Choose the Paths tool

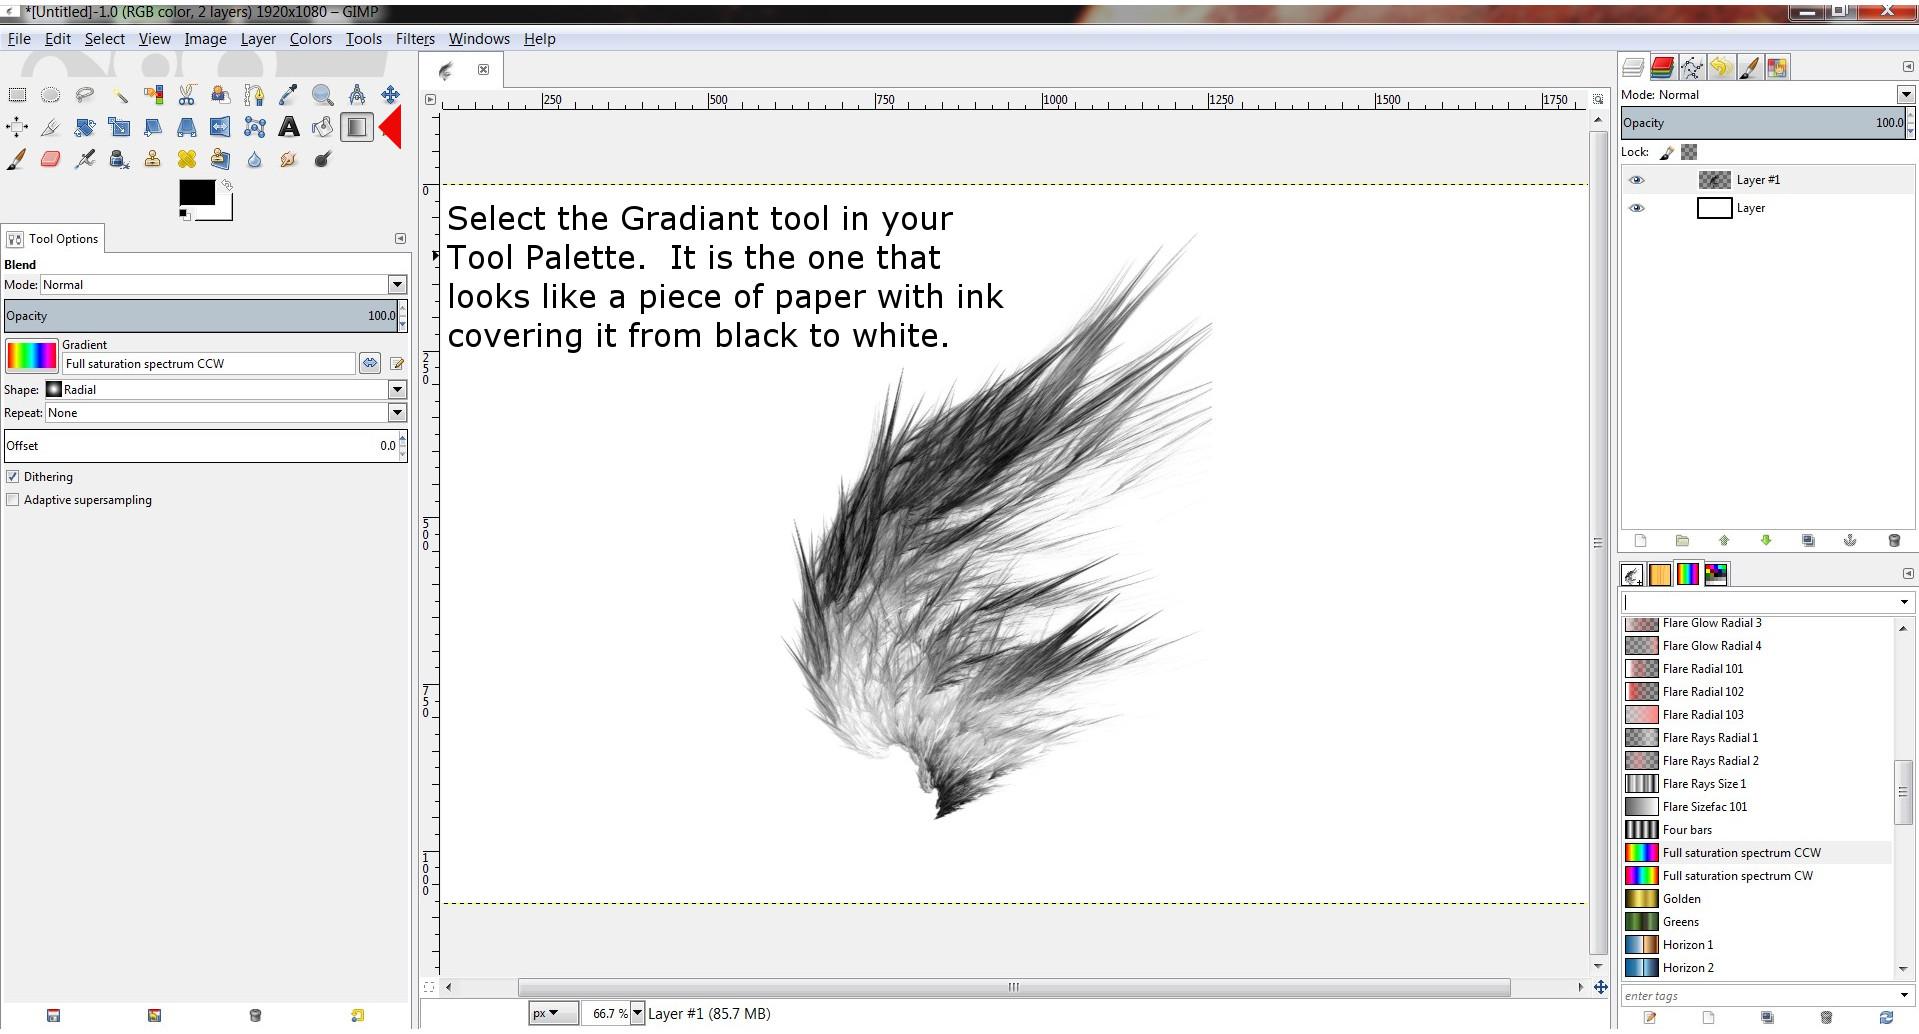pyautogui.click(x=255, y=95)
